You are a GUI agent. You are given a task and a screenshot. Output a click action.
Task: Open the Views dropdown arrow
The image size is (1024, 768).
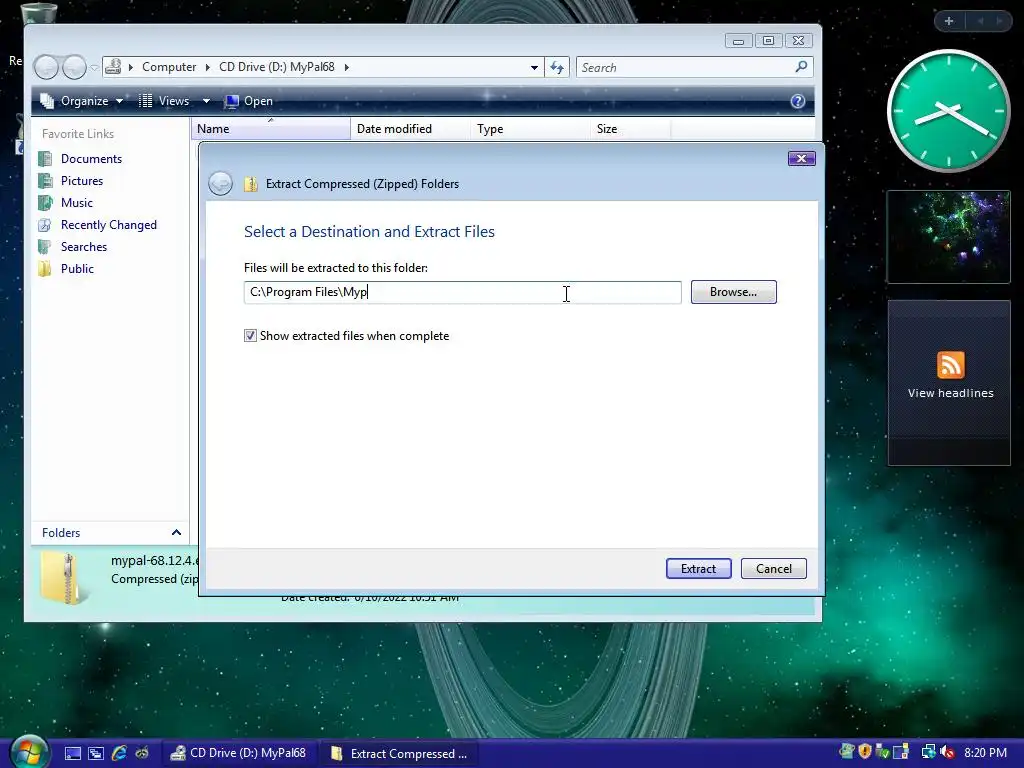tap(206, 101)
